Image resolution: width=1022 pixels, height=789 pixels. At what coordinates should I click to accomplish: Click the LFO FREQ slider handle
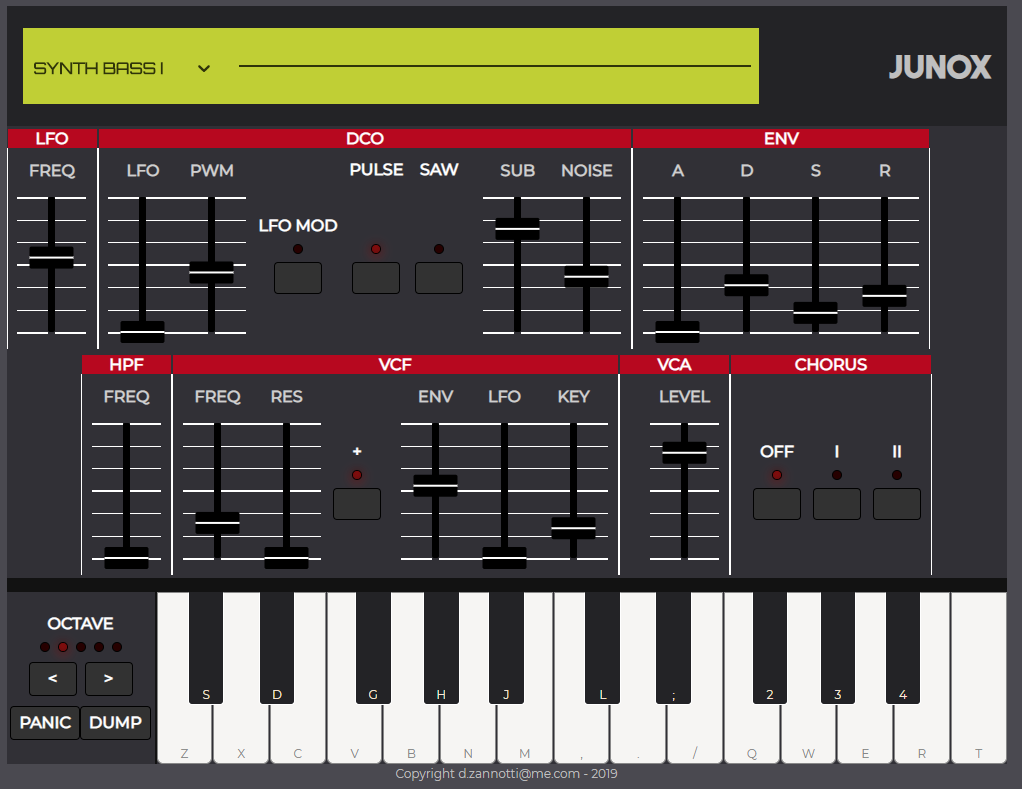pyautogui.click(x=51, y=257)
